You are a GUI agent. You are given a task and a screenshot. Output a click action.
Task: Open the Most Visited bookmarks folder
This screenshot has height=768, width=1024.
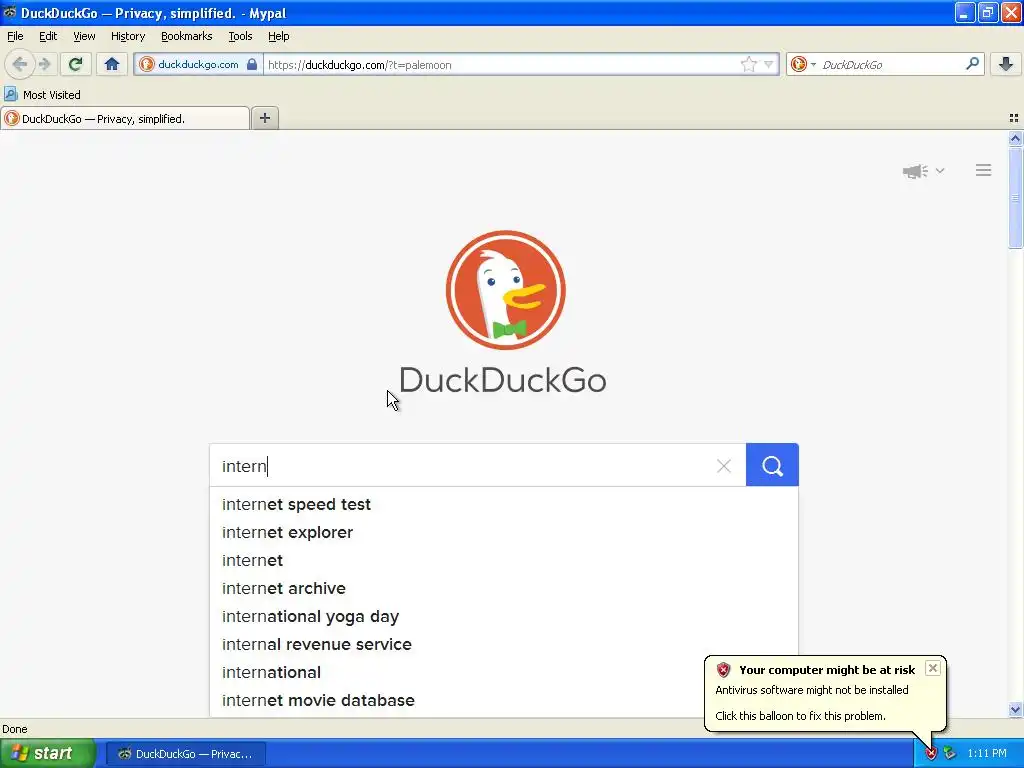[42, 95]
